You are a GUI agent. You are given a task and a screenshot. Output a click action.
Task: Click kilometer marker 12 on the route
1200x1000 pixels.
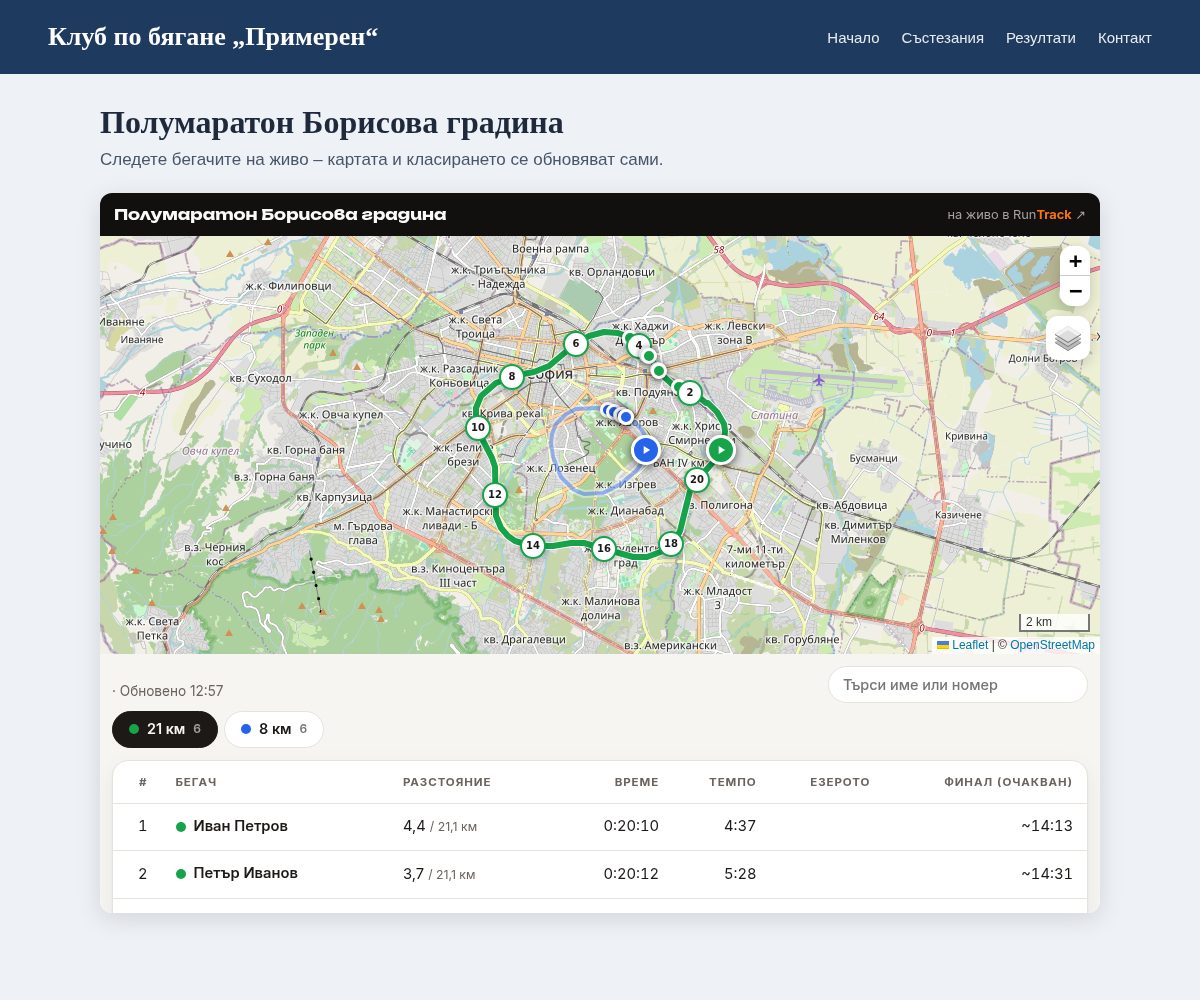click(x=495, y=494)
